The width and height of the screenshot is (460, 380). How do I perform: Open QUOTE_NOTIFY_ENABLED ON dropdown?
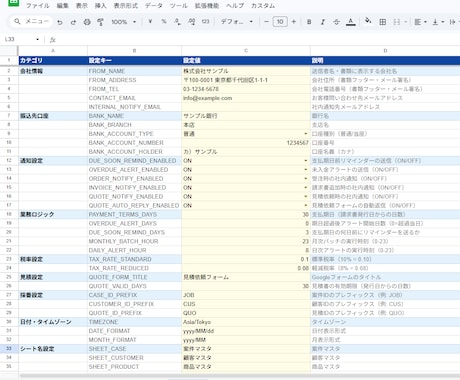click(306, 197)
